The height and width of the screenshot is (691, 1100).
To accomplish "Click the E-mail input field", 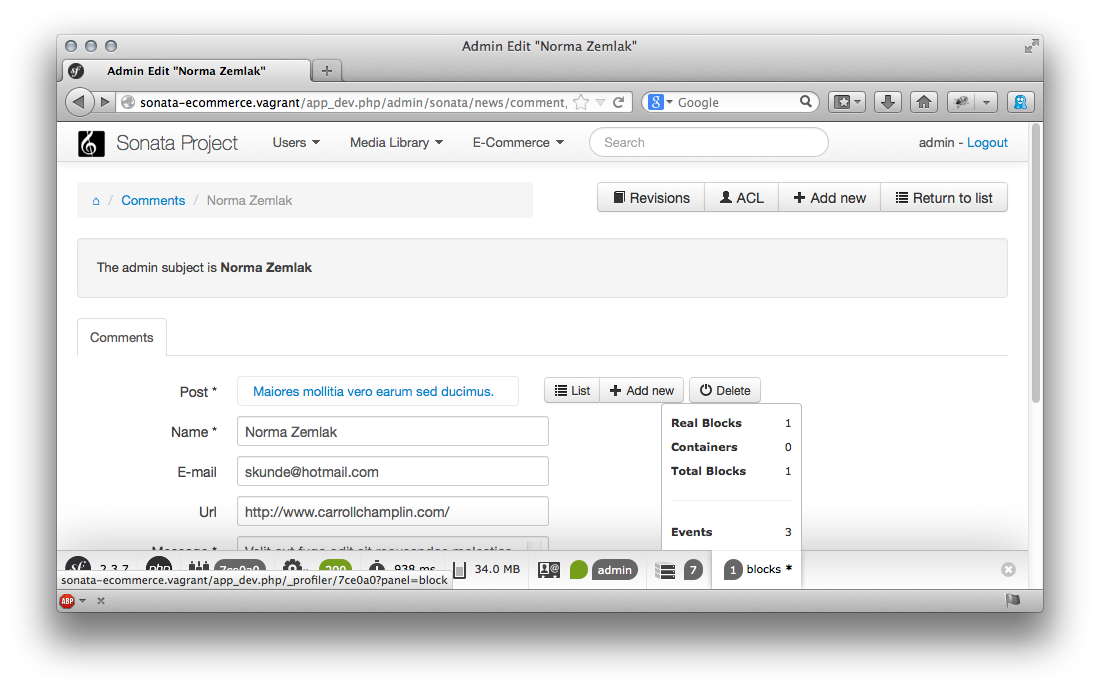I will click(392, 472).
